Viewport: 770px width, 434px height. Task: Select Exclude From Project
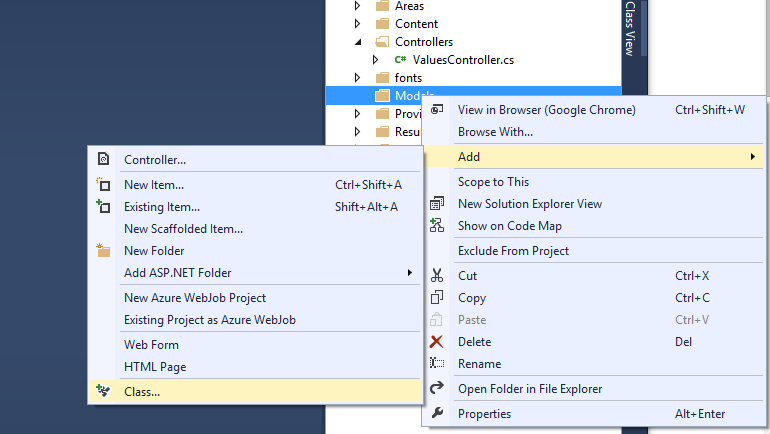(x=513, y=251)
